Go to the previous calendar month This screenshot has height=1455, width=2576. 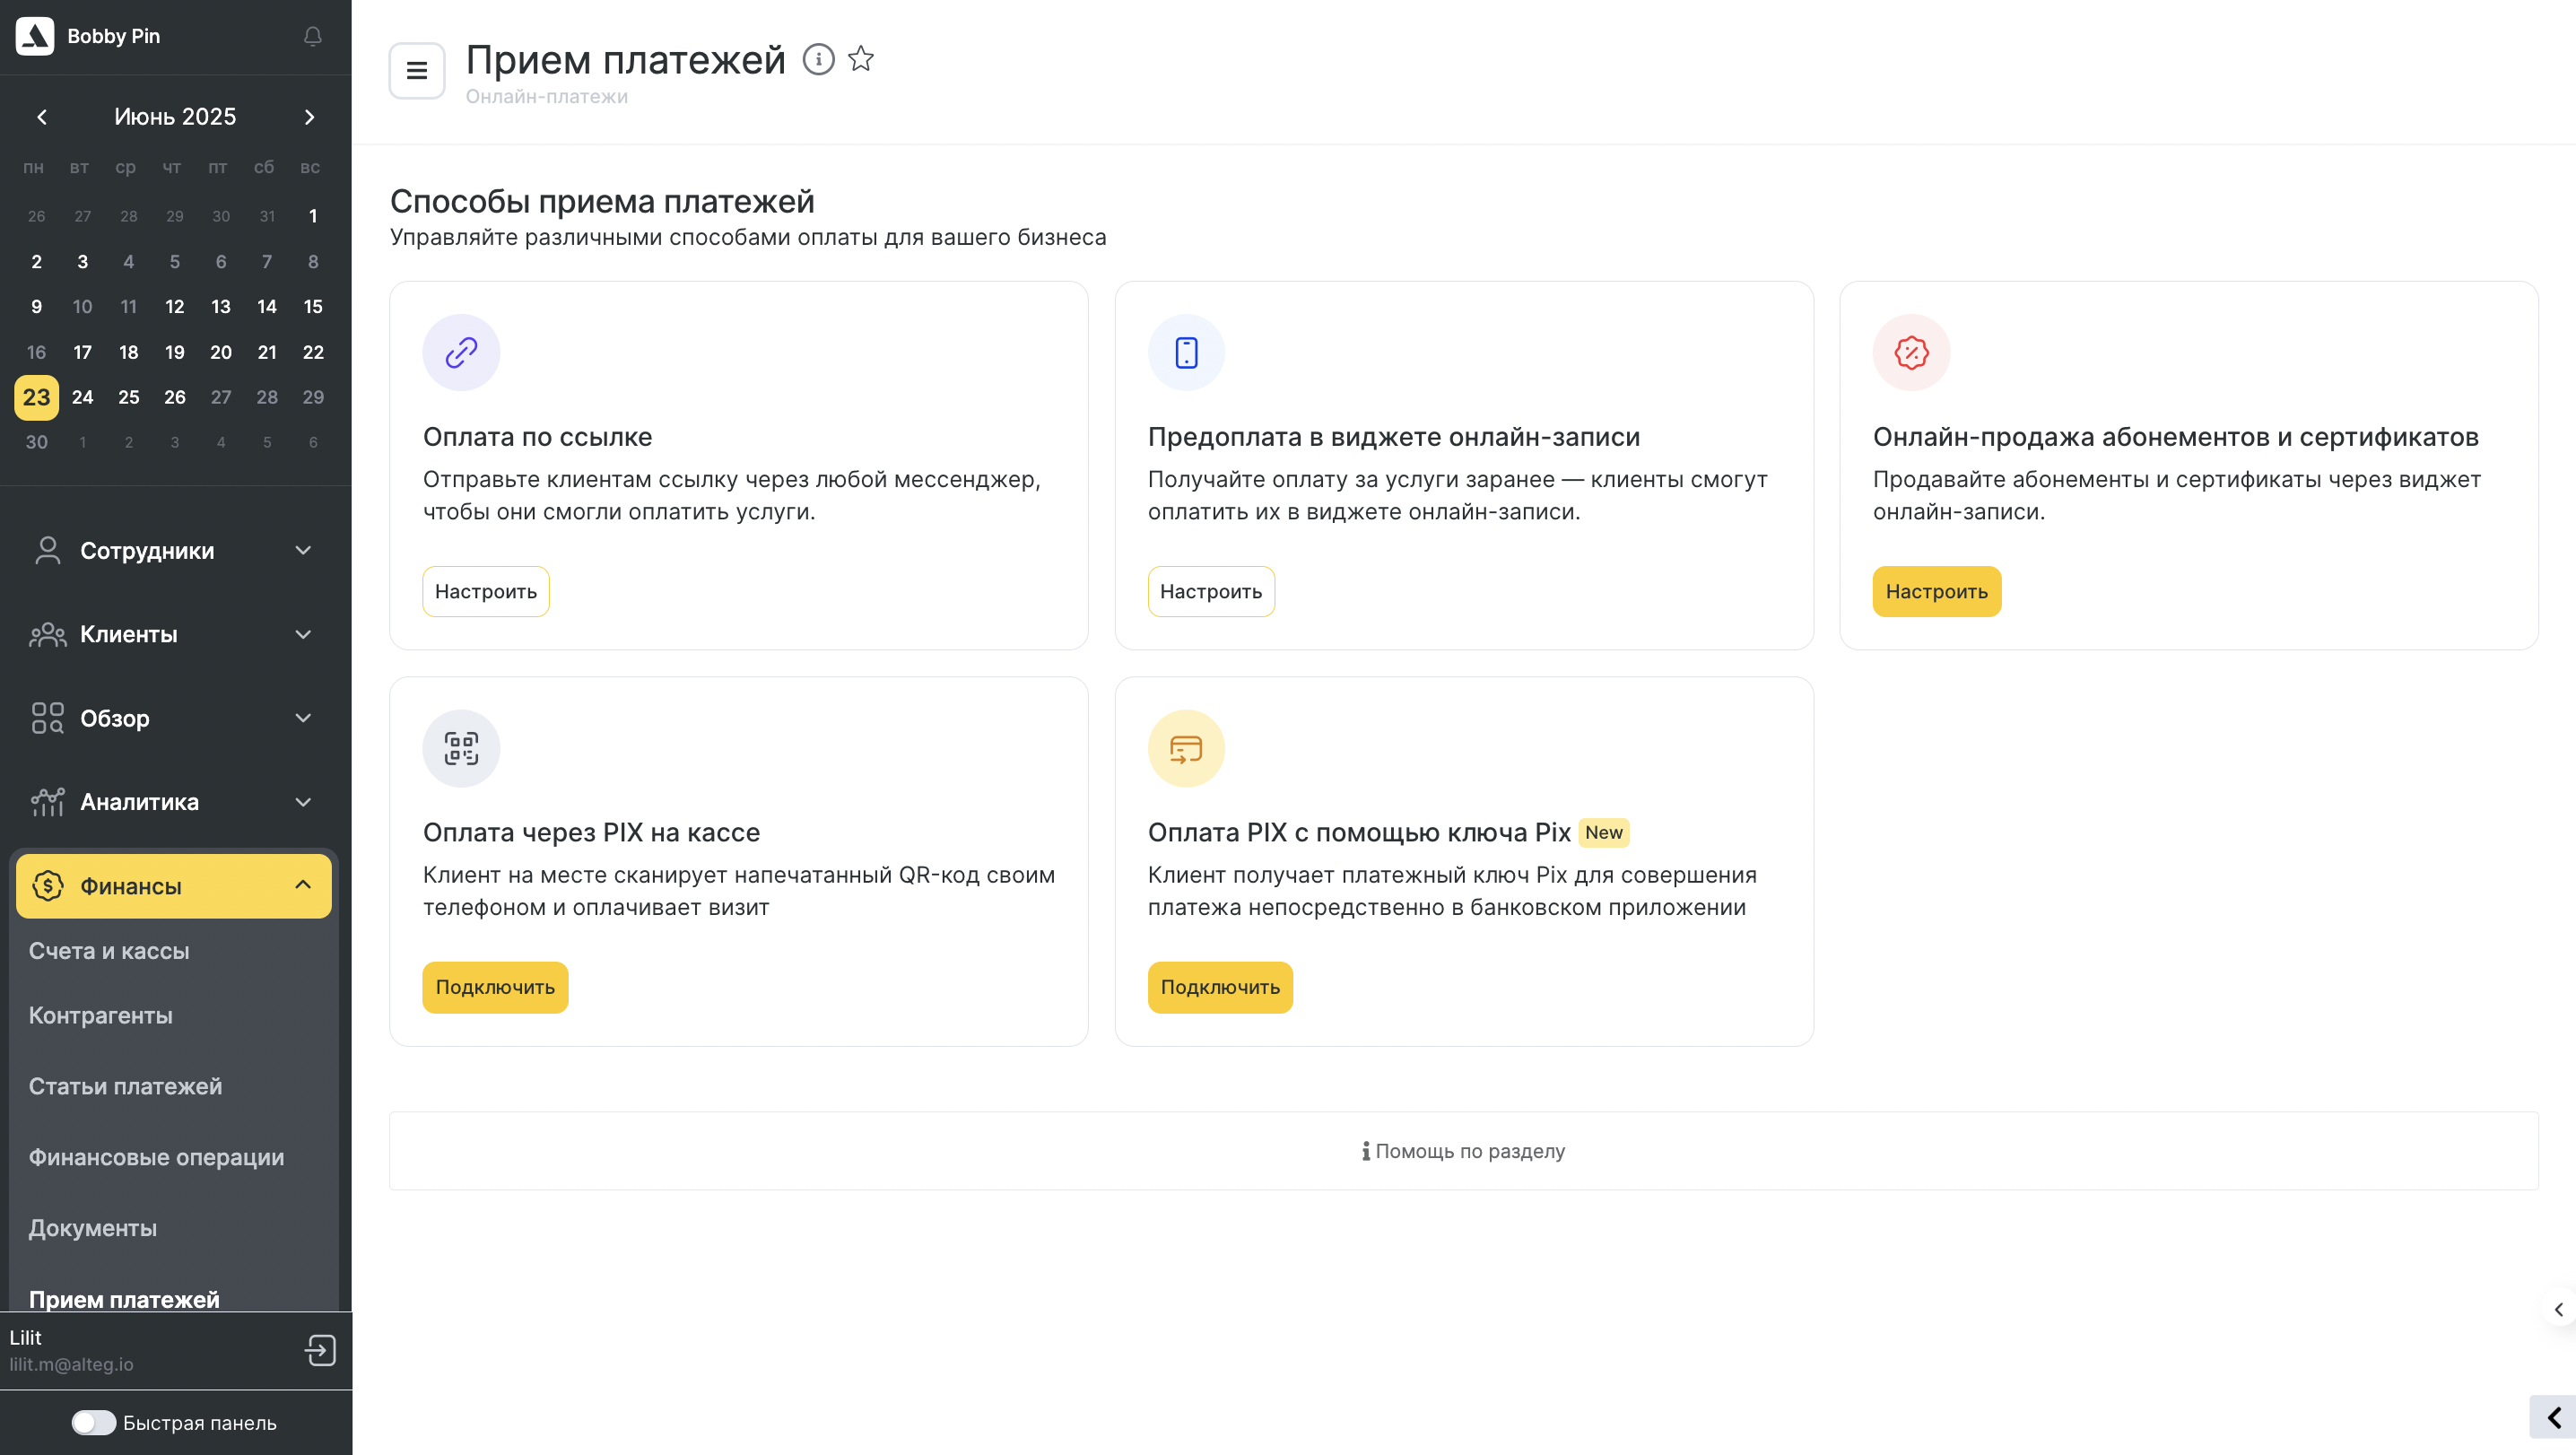(42, 117)
